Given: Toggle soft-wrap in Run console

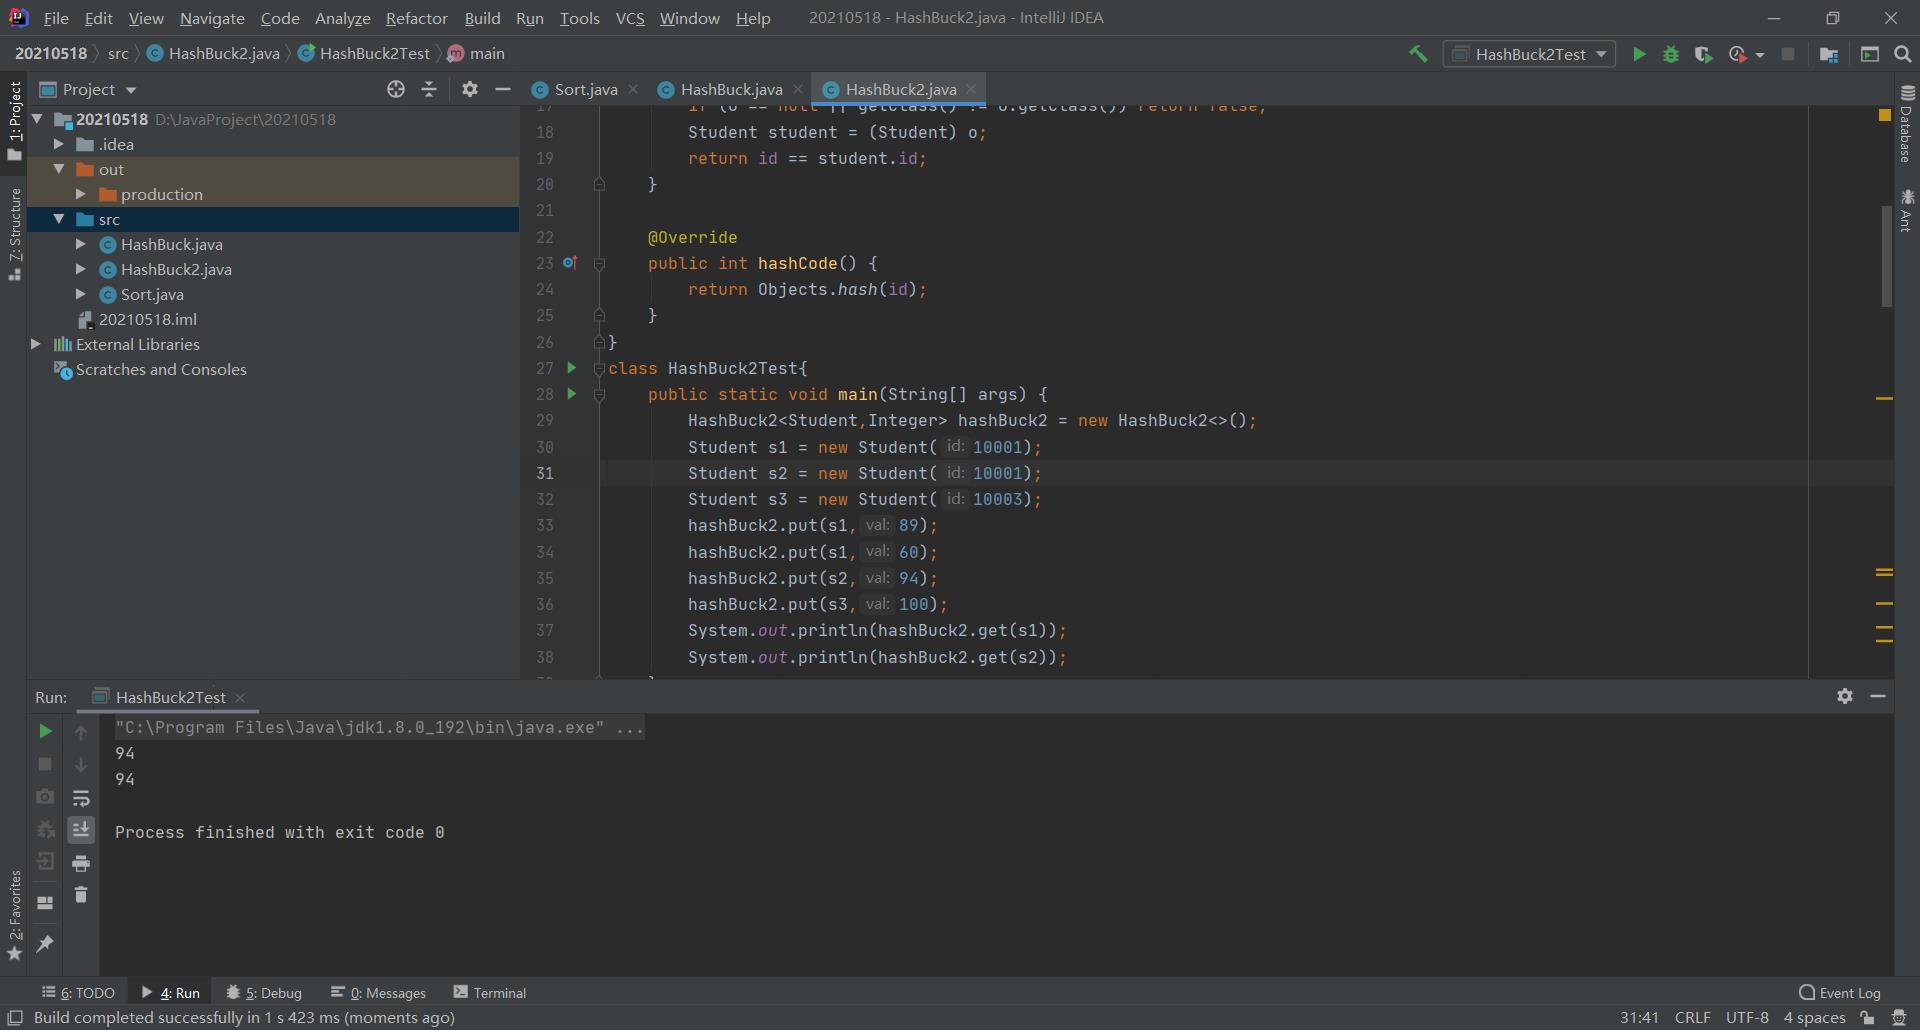Looking at the screenshot, I should coord(81,797).
